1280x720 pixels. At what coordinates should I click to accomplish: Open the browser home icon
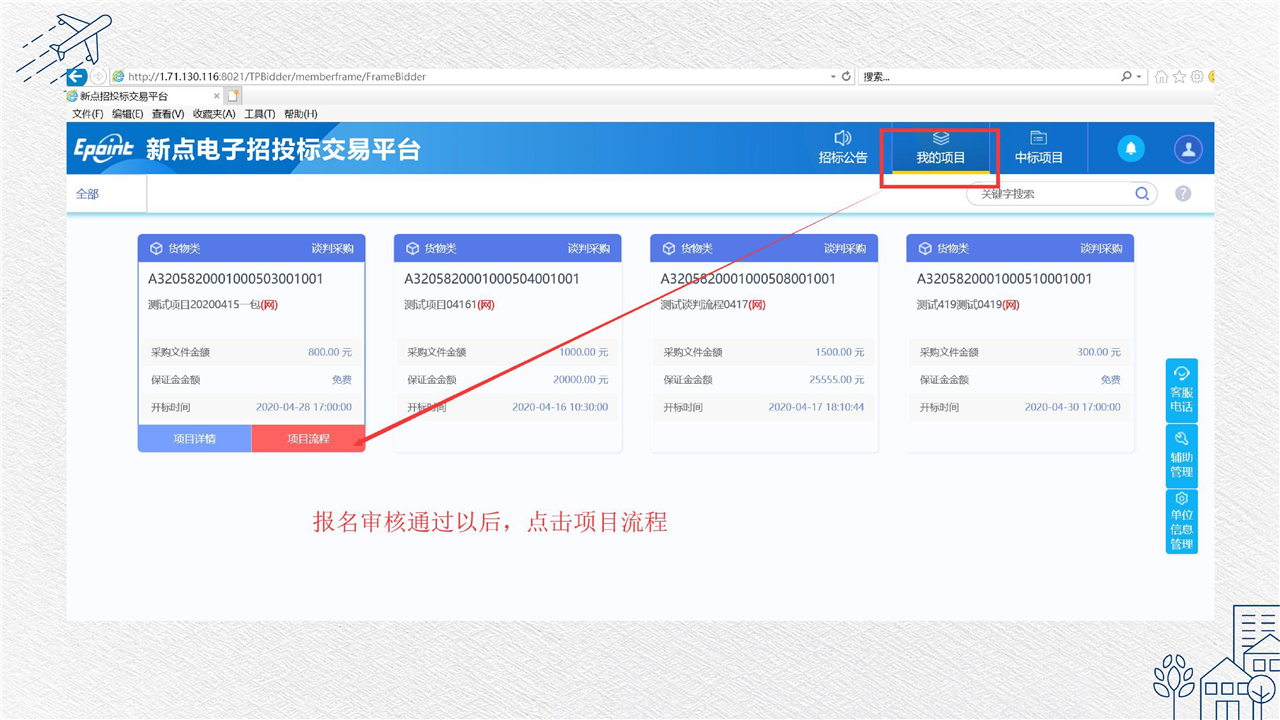(x=1161, y=77)
